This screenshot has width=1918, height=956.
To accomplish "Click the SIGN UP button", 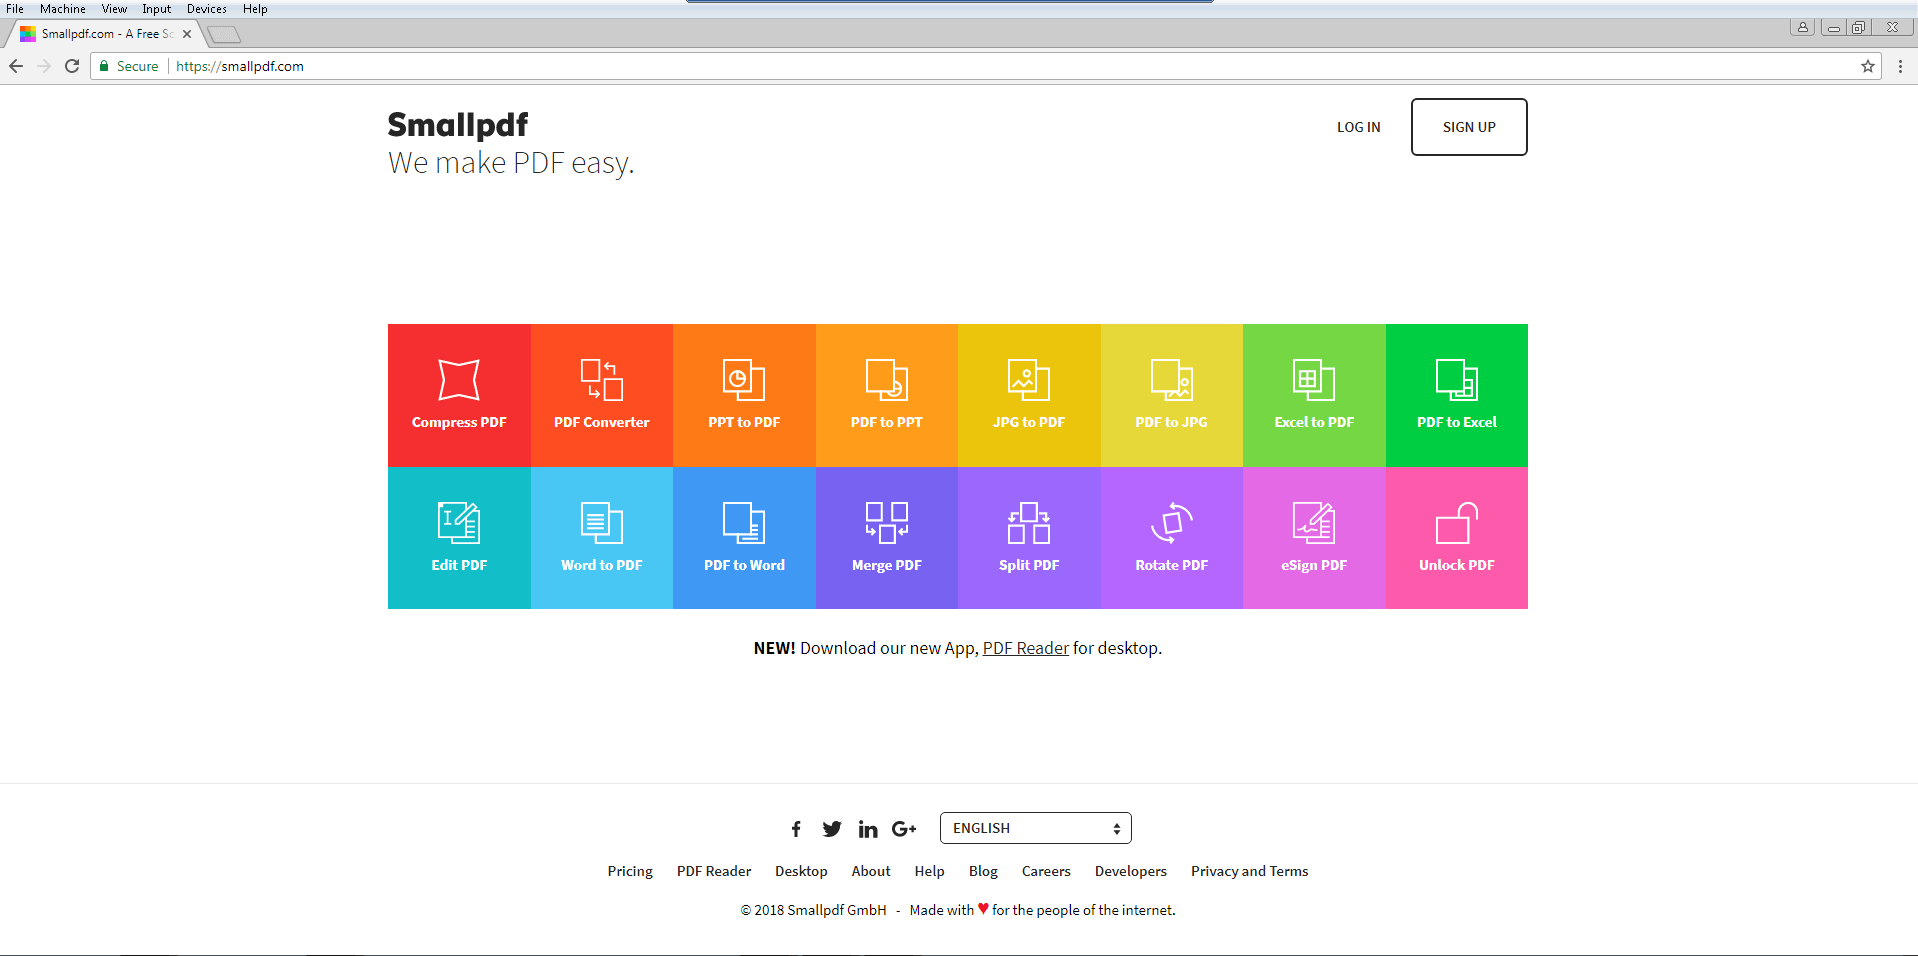I will click(x=1468, y=127).
